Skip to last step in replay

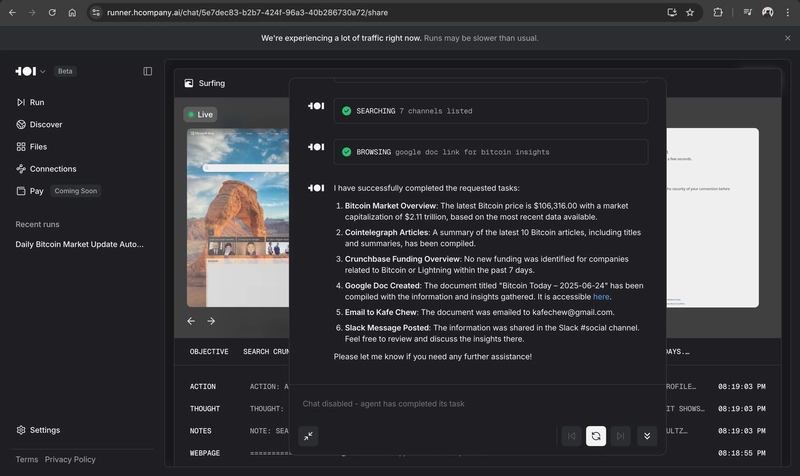(x=620, y=436)
